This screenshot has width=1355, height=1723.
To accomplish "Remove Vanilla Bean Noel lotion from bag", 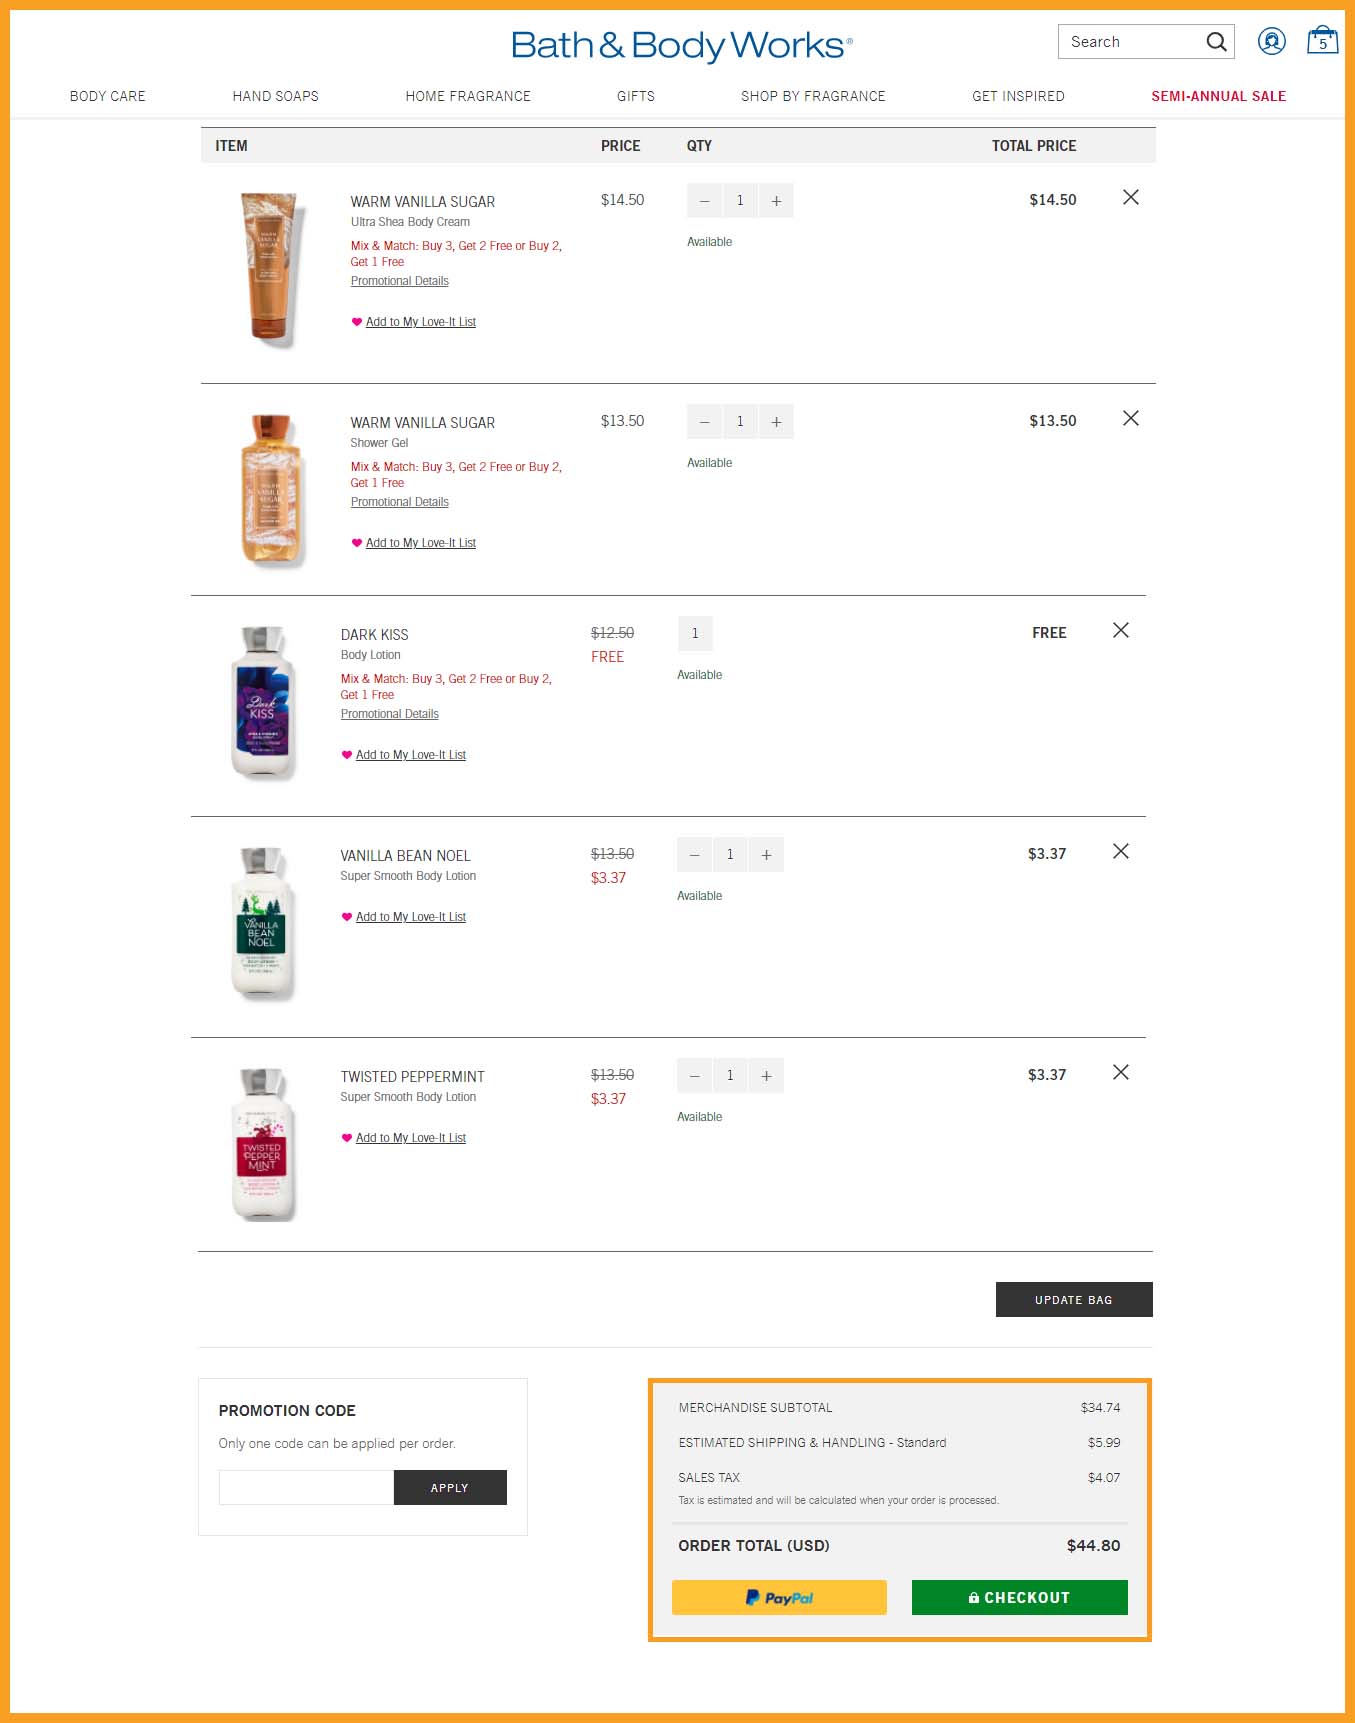I will (x=1121, y=852).
